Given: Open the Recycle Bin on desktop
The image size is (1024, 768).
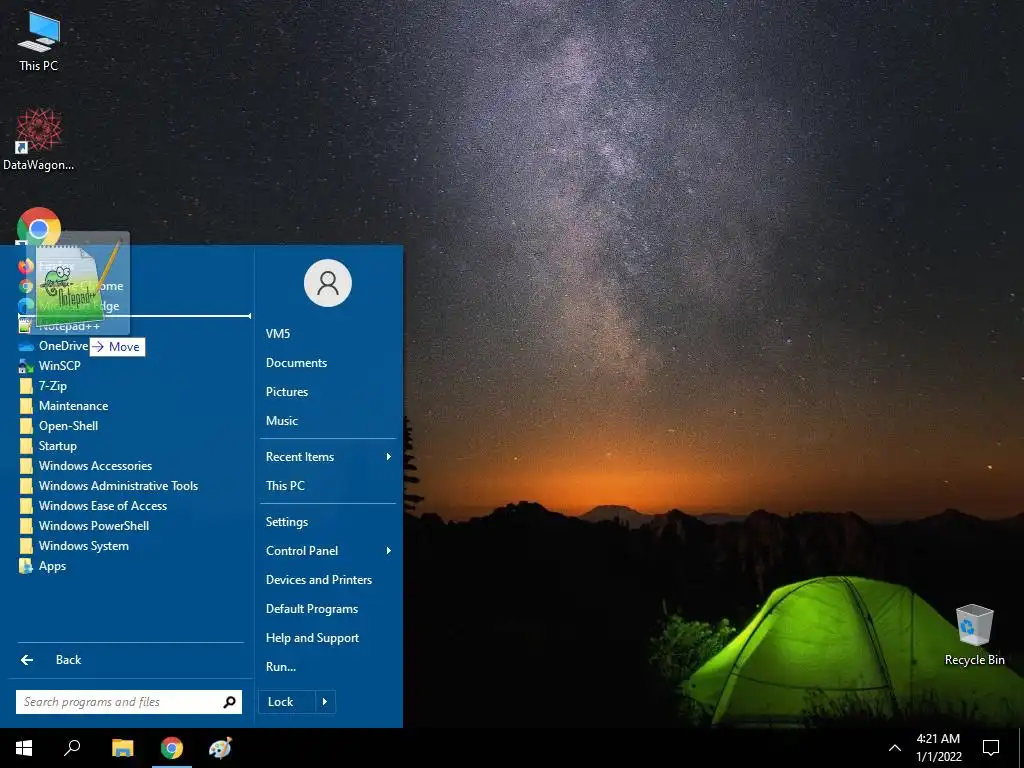Looking at the screenshot, I should tap(974, 635).
